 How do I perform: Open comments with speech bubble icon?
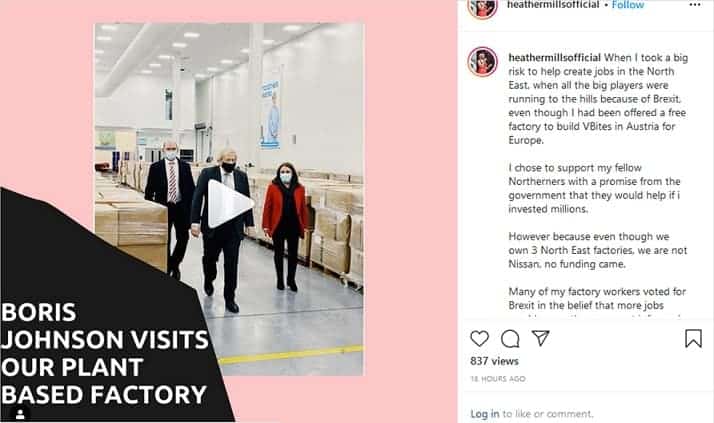[510, 339]
